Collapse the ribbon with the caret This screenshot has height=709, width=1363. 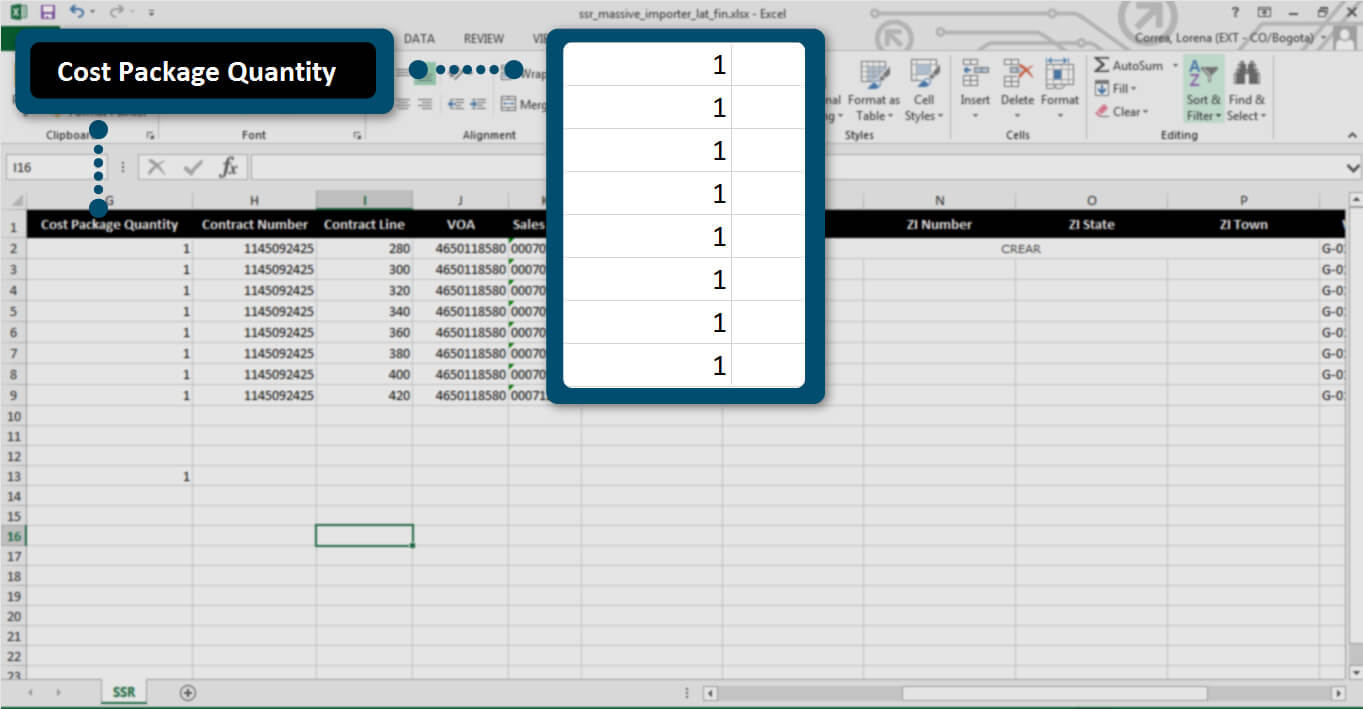[1352, 135]
